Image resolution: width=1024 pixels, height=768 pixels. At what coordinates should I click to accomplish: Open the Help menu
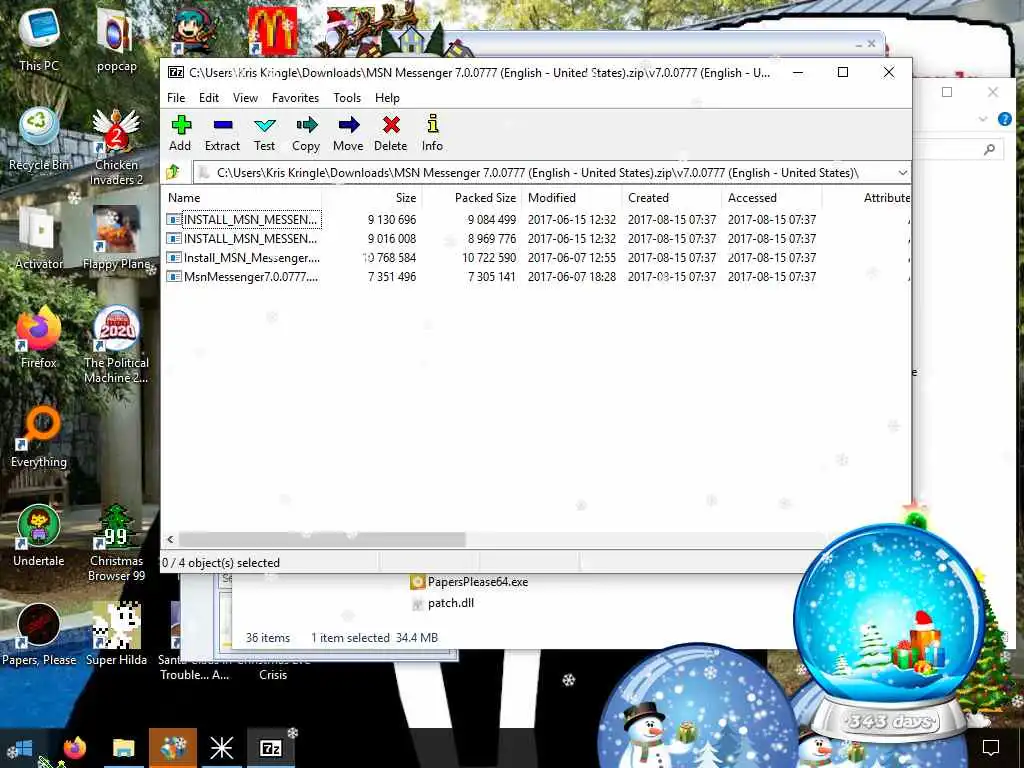(387, 98)
